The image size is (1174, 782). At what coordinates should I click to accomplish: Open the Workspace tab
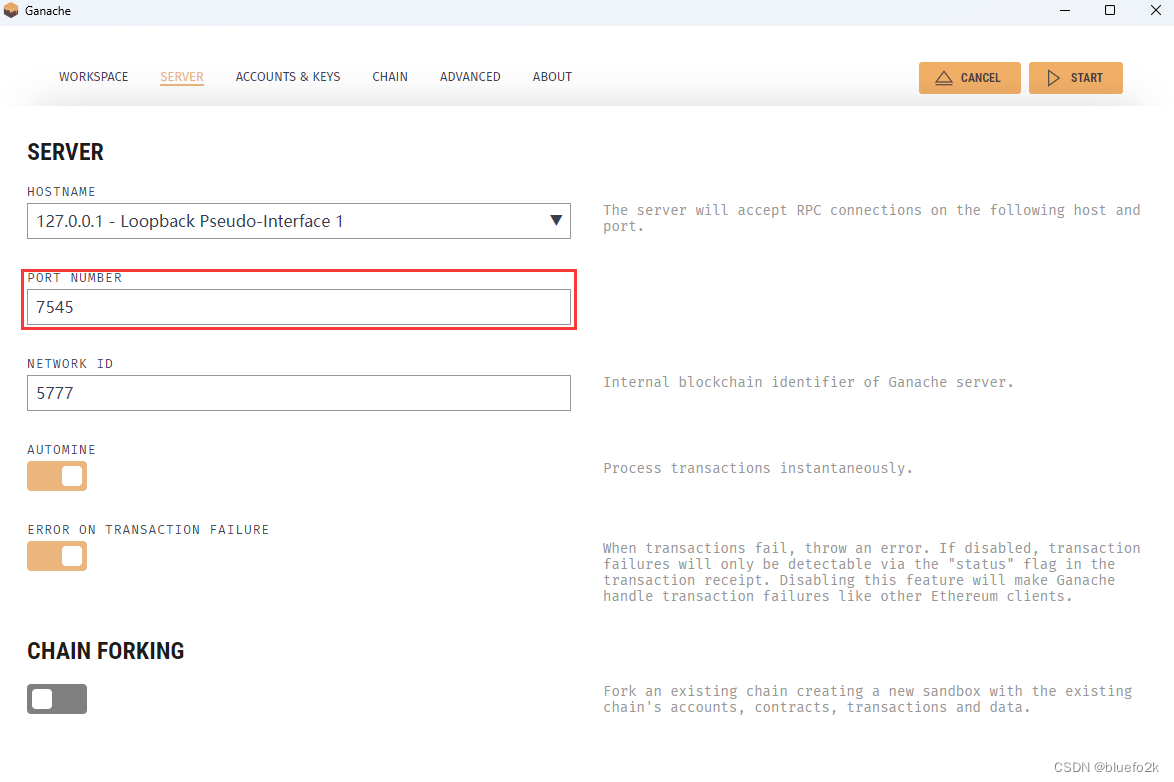point(94,76)
